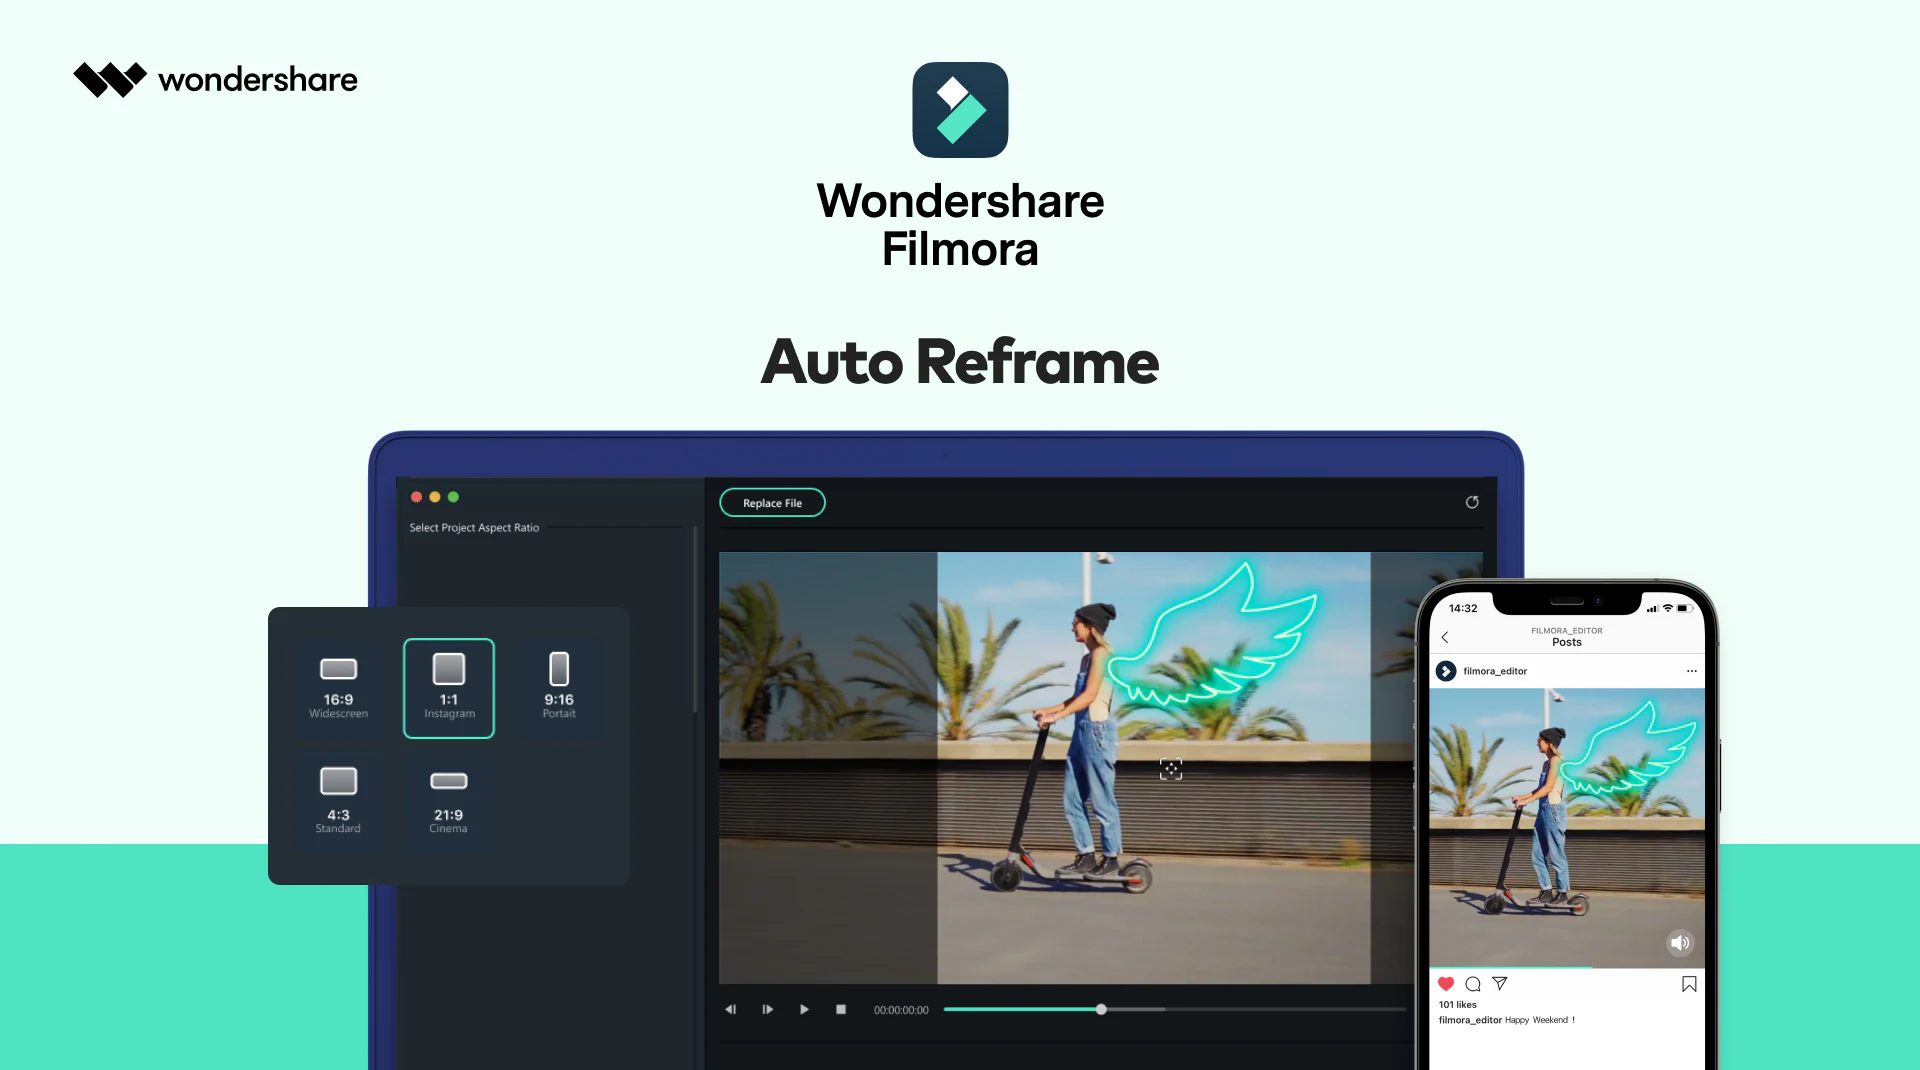Click the Replace File button

772,503
